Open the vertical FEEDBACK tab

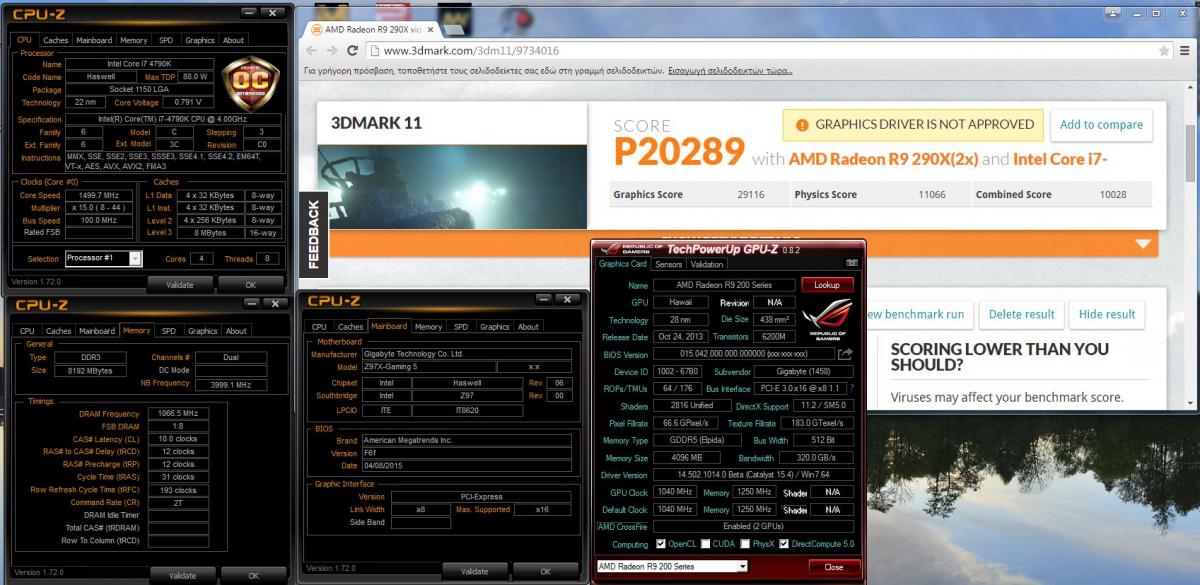click(x=312, y=236)
